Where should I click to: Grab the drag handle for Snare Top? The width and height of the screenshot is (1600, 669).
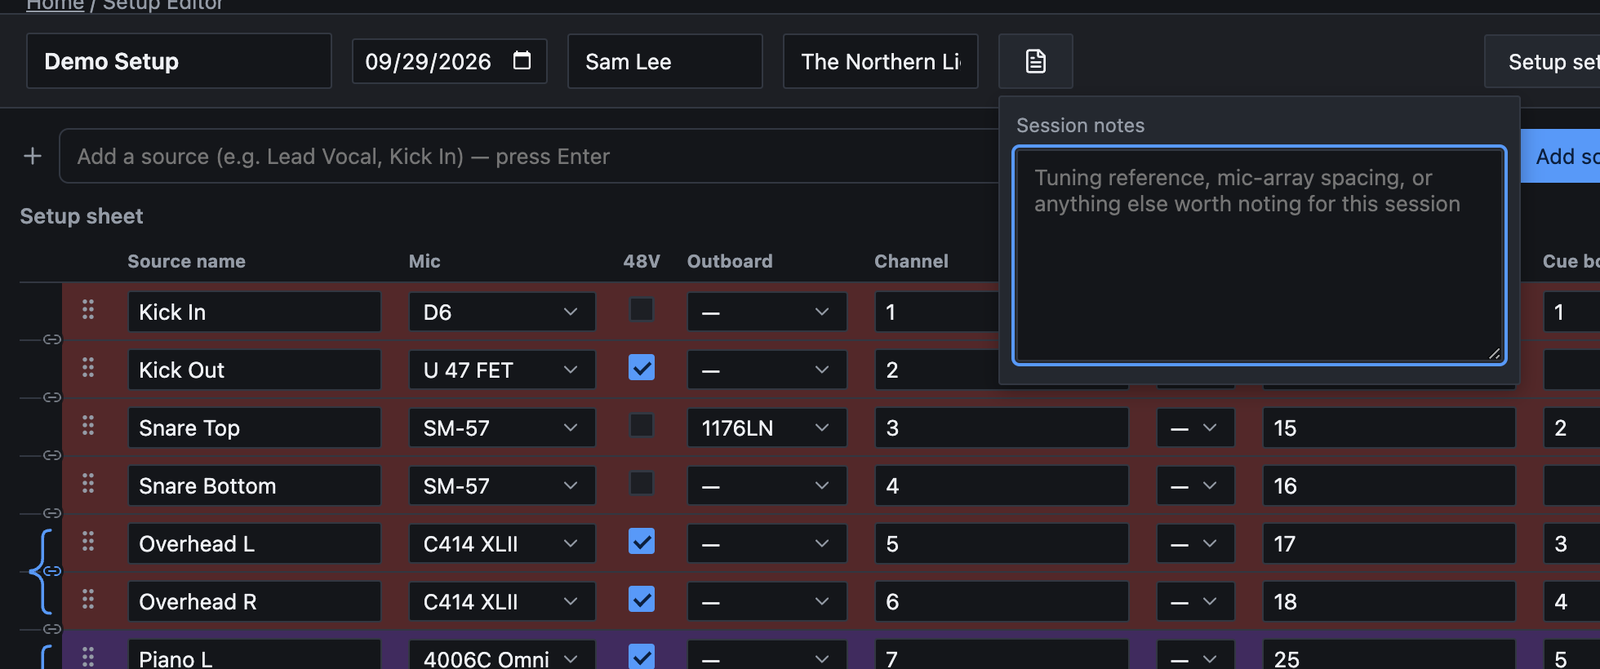point(88,426)
